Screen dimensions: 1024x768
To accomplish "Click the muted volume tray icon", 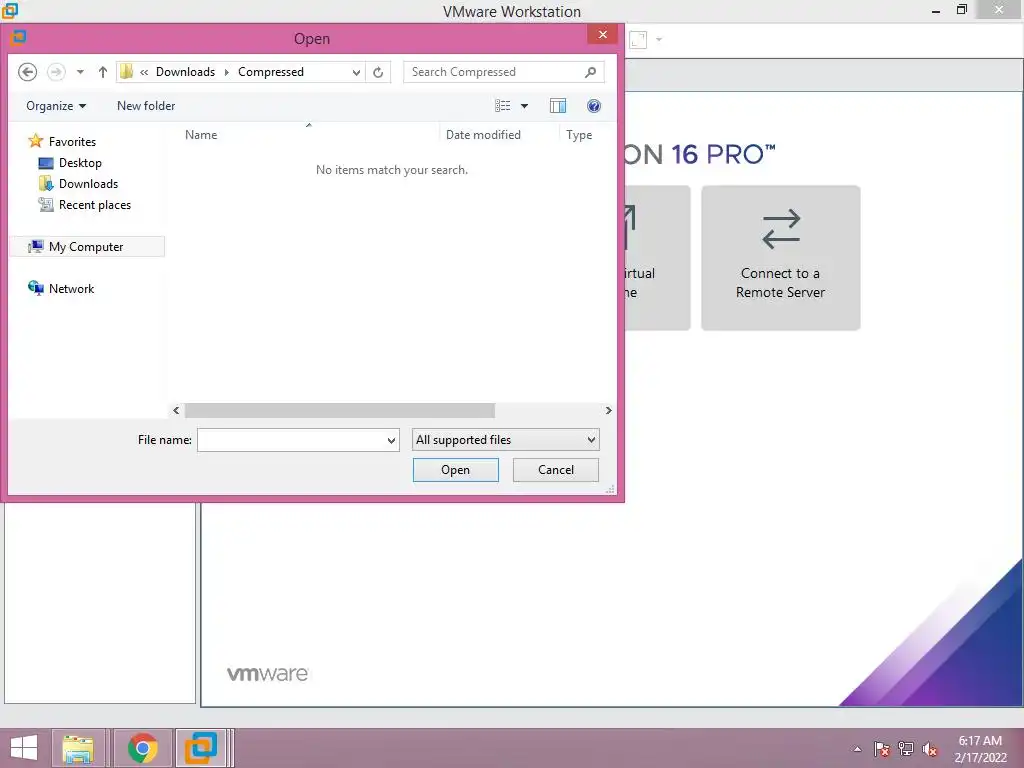I will pos(930,749).
